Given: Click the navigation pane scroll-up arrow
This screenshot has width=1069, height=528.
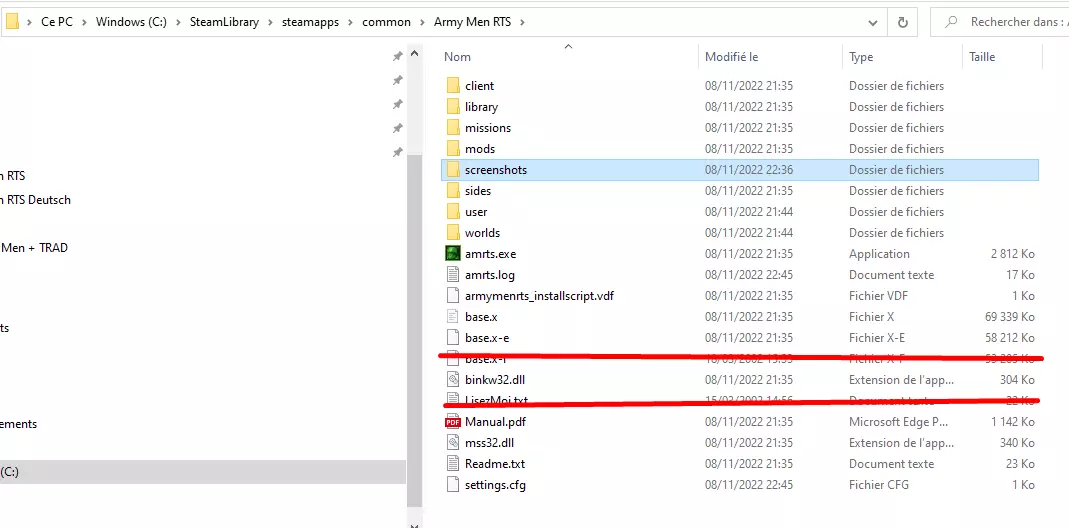Looking at the screenshot, I should [x=414, y=53].
